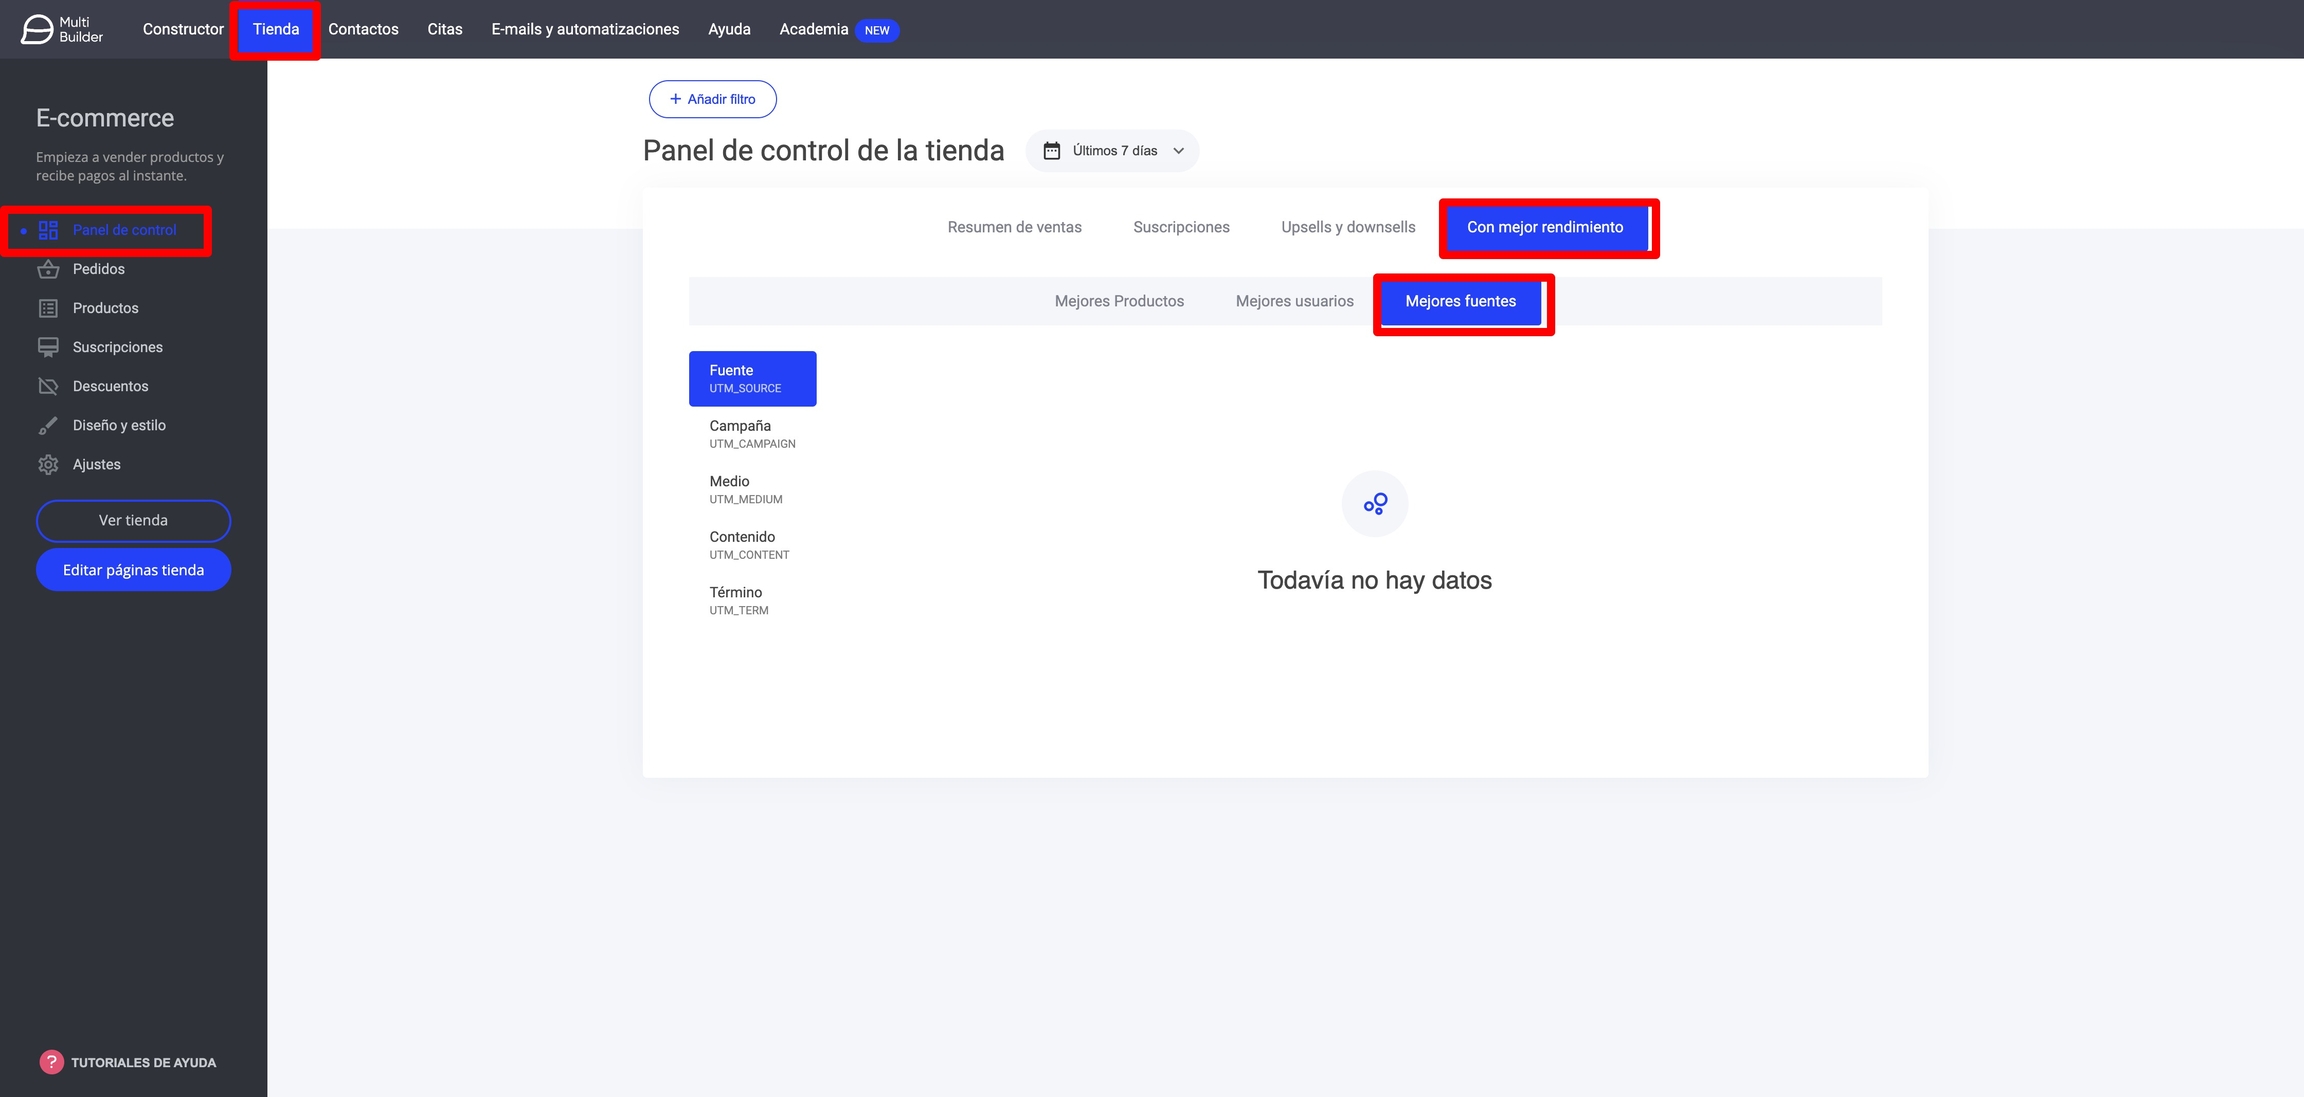Image resolution: width=2304 pixels, height=1097 pixels.
Task: Click the Editar páginas tienda button
Action: [133, 570]
